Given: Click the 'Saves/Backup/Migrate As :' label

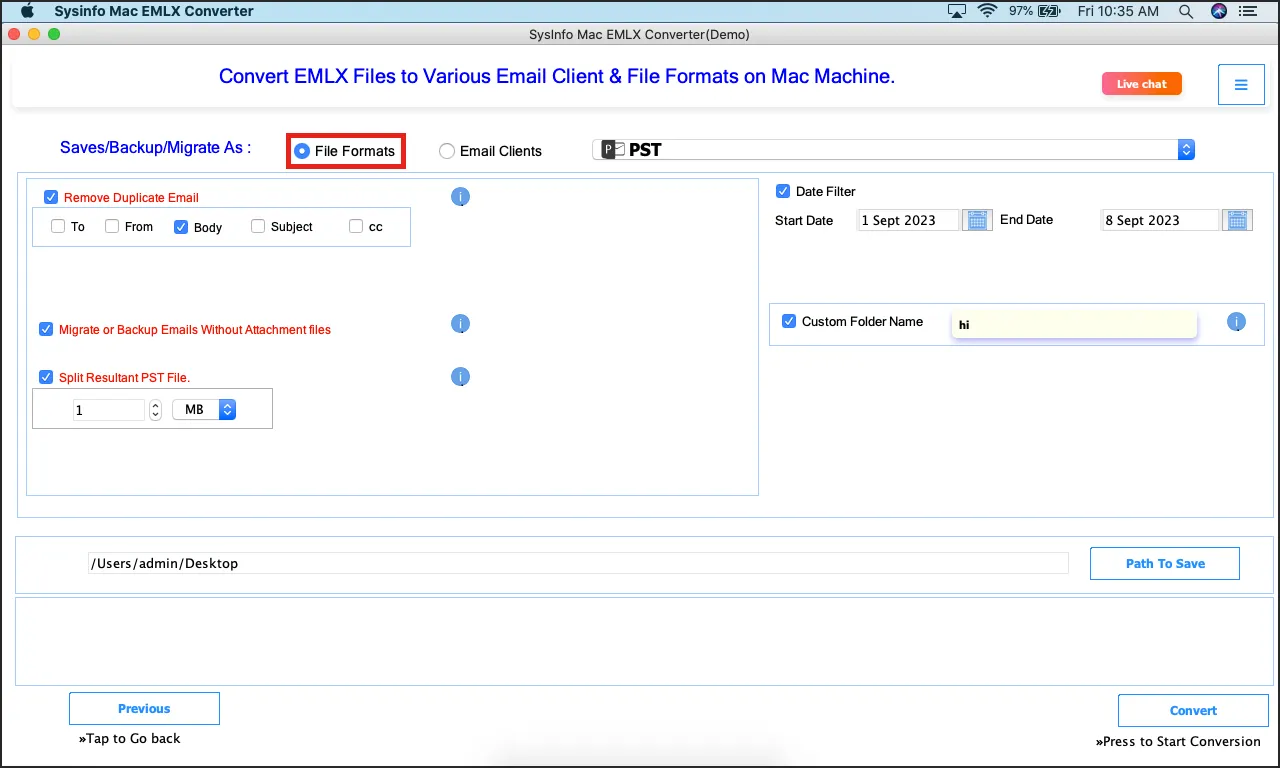Looking at the screenshot, I should [156, 147].
